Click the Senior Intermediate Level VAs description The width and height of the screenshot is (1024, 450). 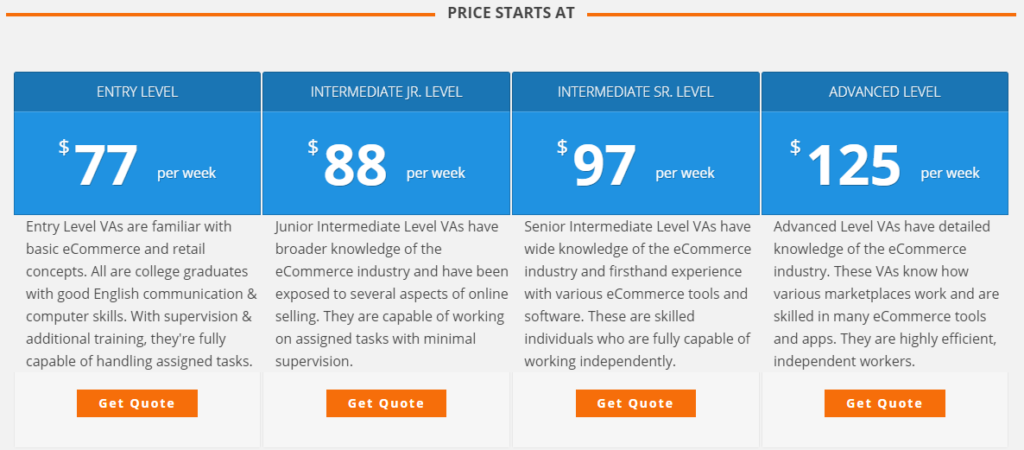tap(638, 293)
